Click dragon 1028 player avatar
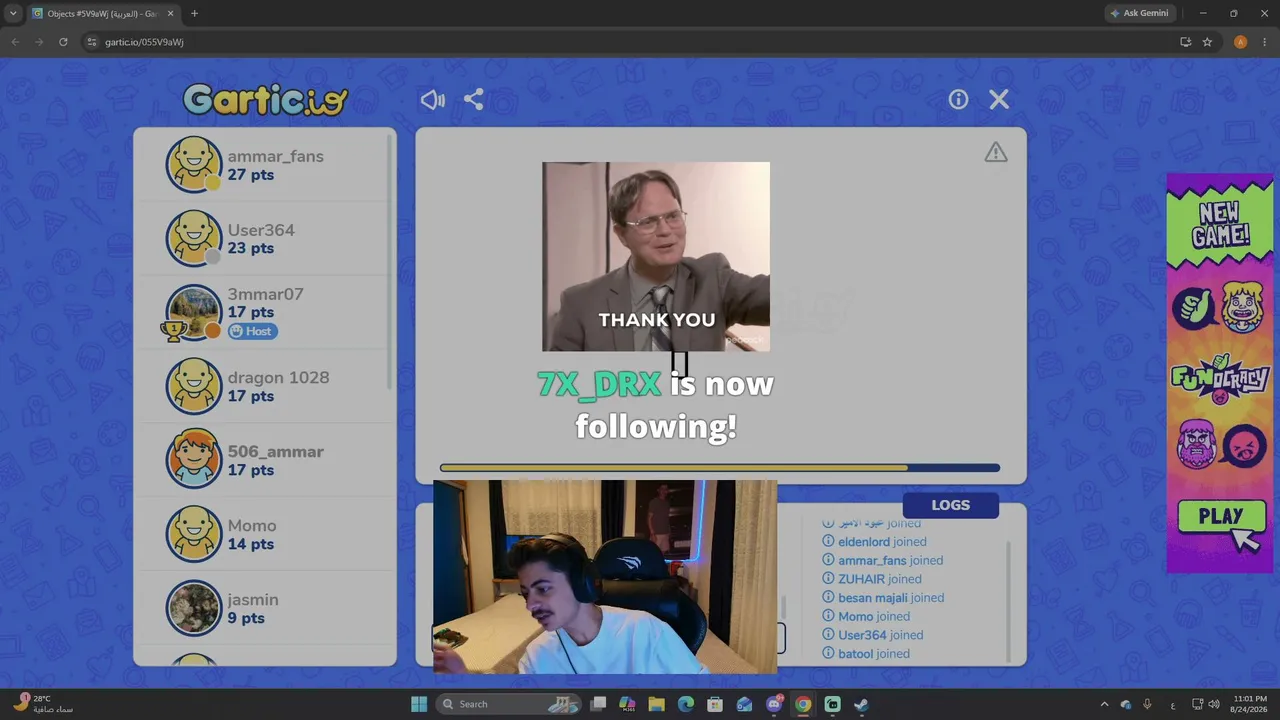 point(193,386)
